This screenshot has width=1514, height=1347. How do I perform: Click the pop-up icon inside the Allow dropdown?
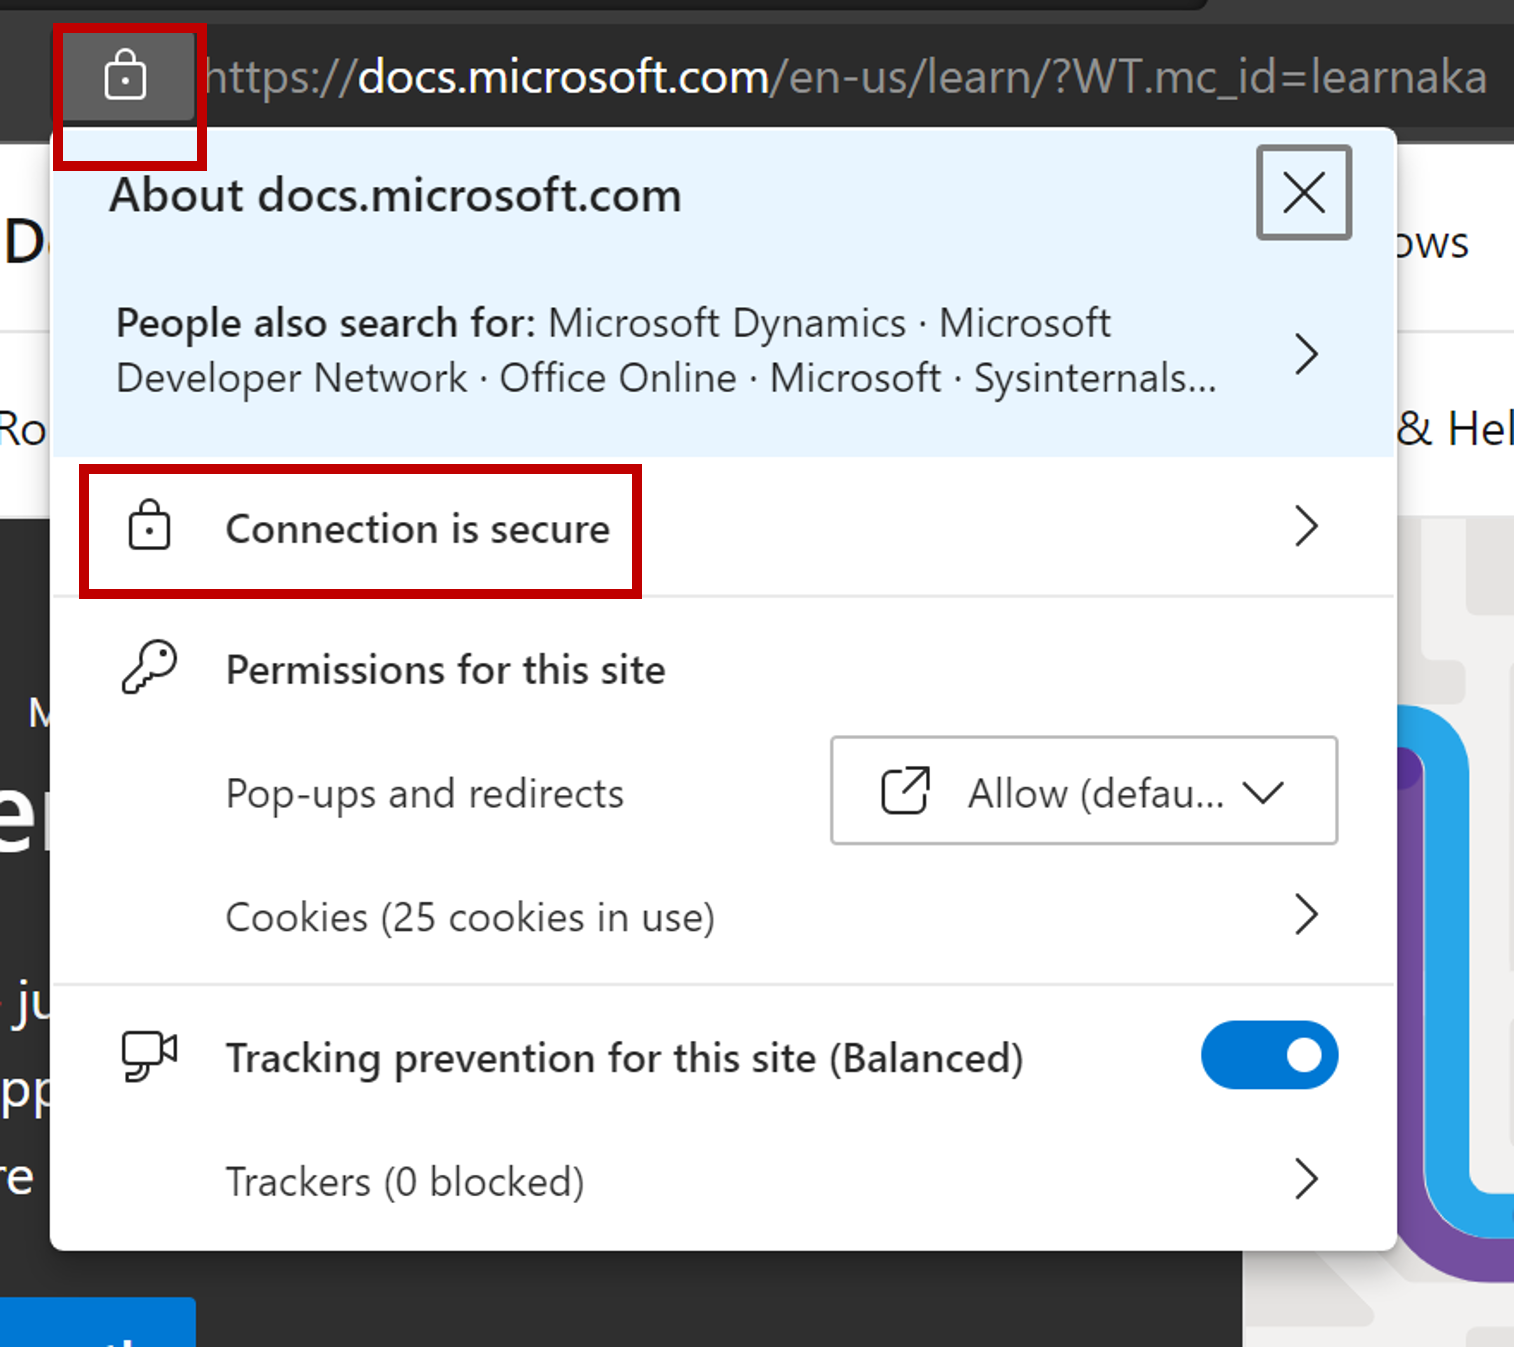click(x=906, y=791)
